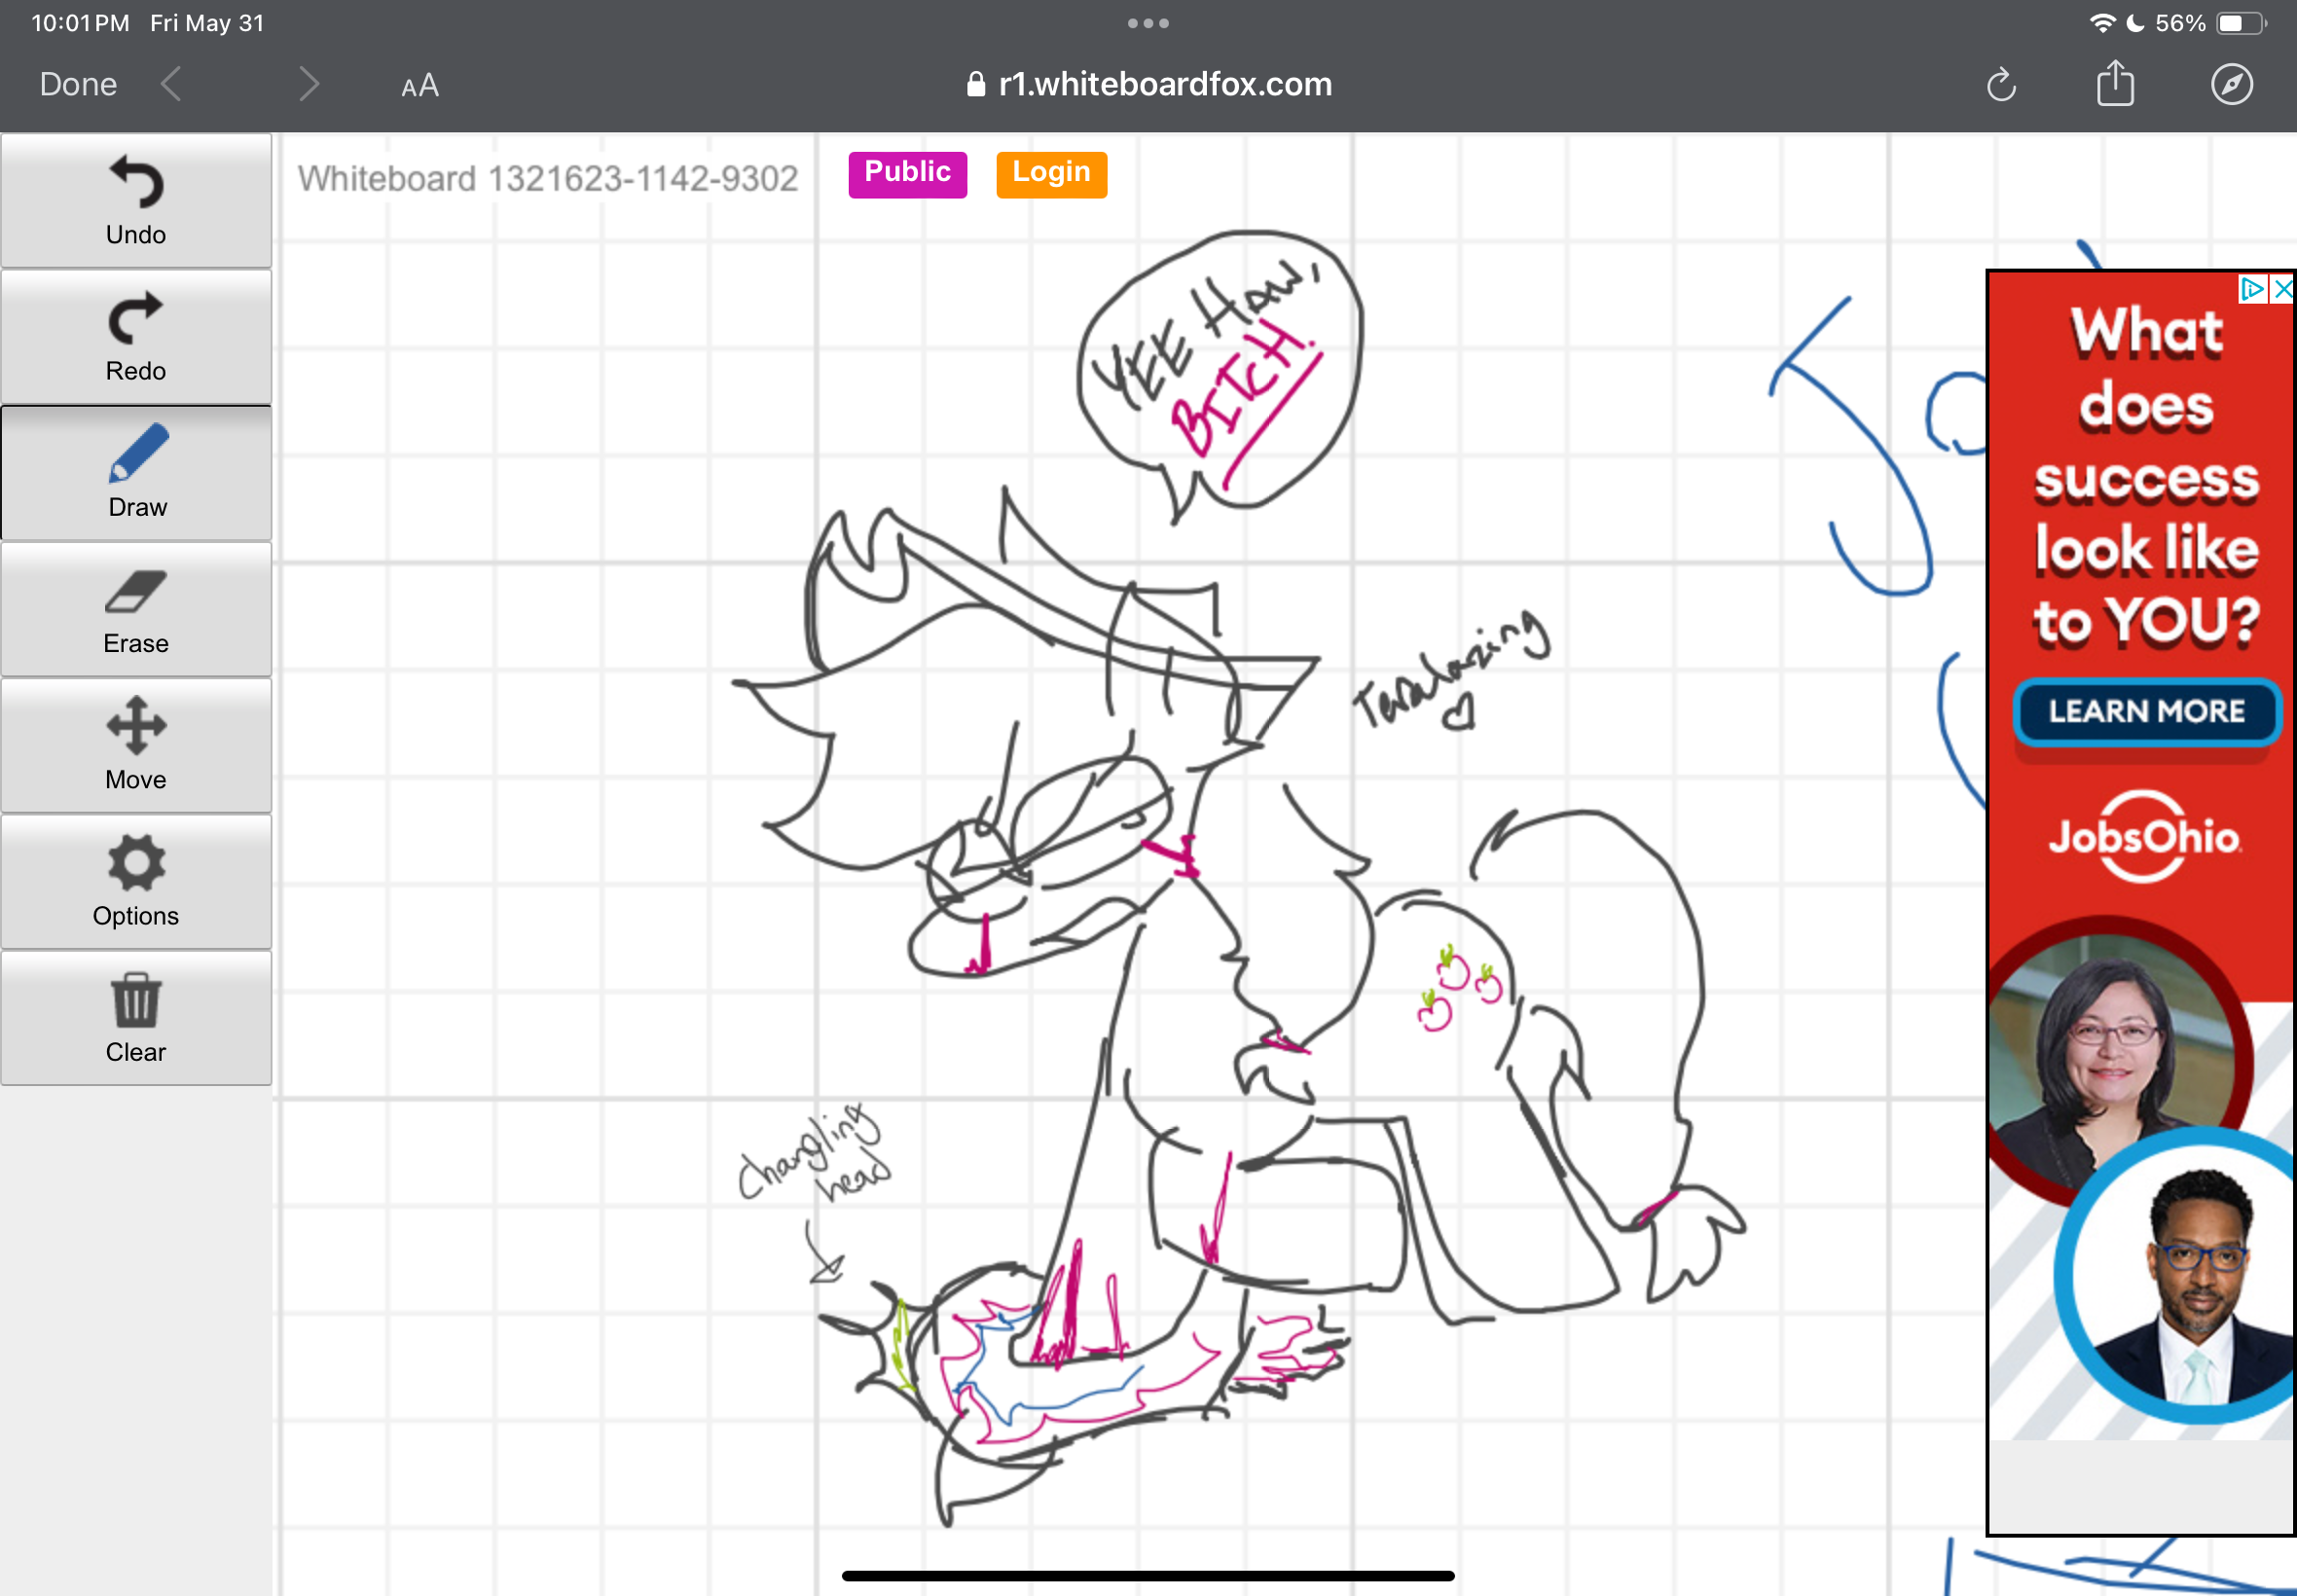Go forward with the right chevron
The image size is (2297, 1596).
tap(309, 85)
